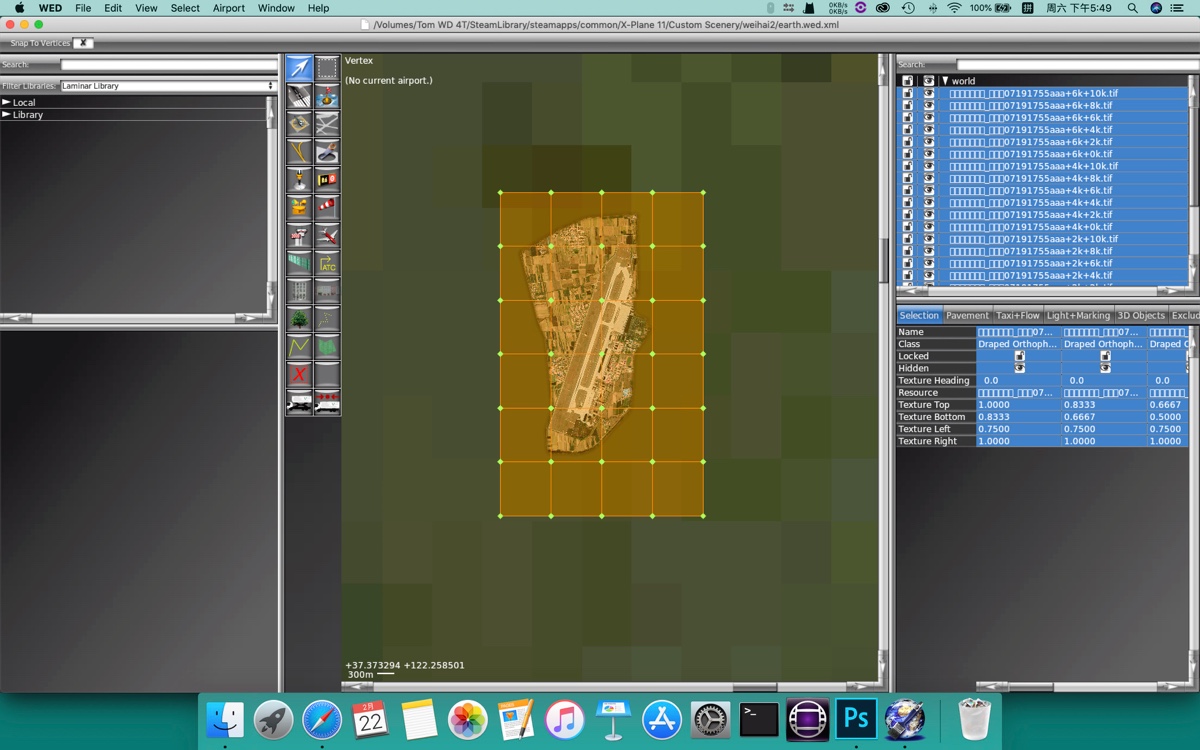Expand the Local library folder
The height and width of the screenshot is (750, 1200).
click(7, 102)
